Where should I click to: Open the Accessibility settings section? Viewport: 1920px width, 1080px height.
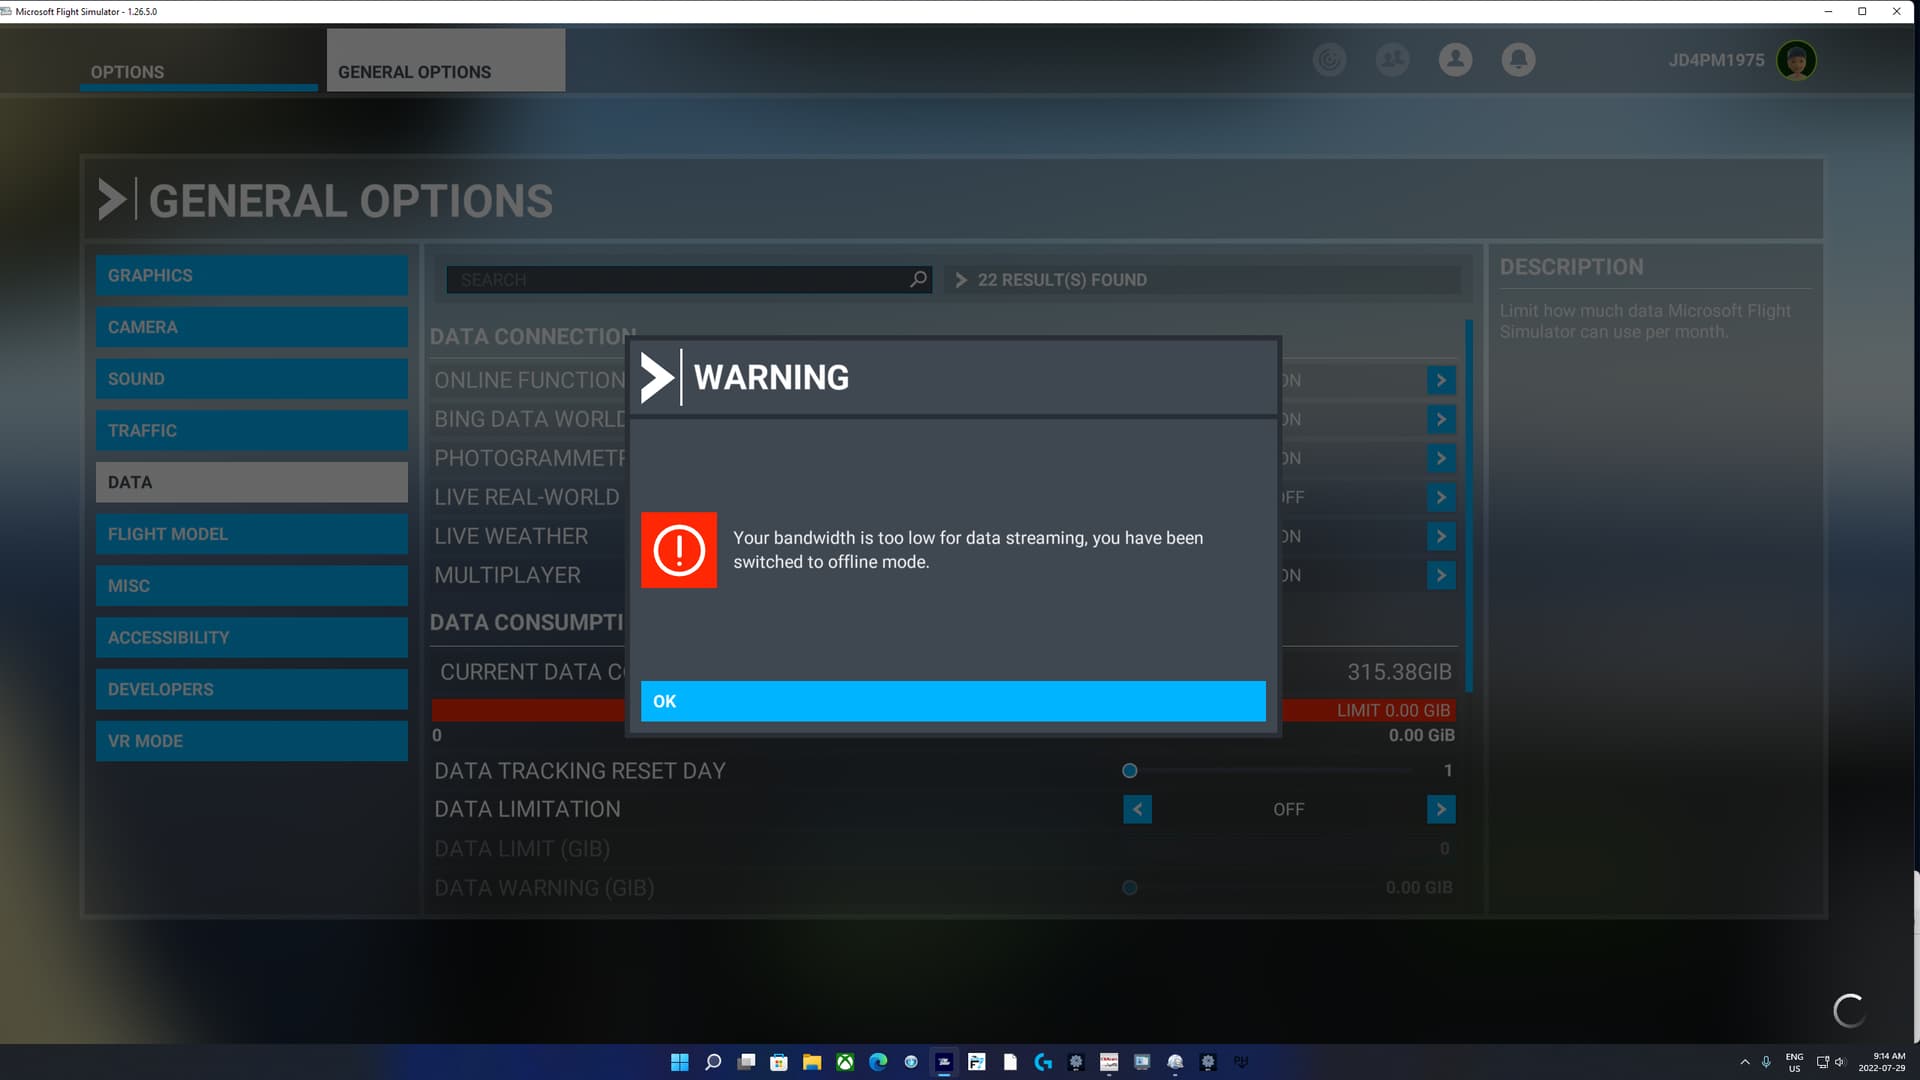251,637
